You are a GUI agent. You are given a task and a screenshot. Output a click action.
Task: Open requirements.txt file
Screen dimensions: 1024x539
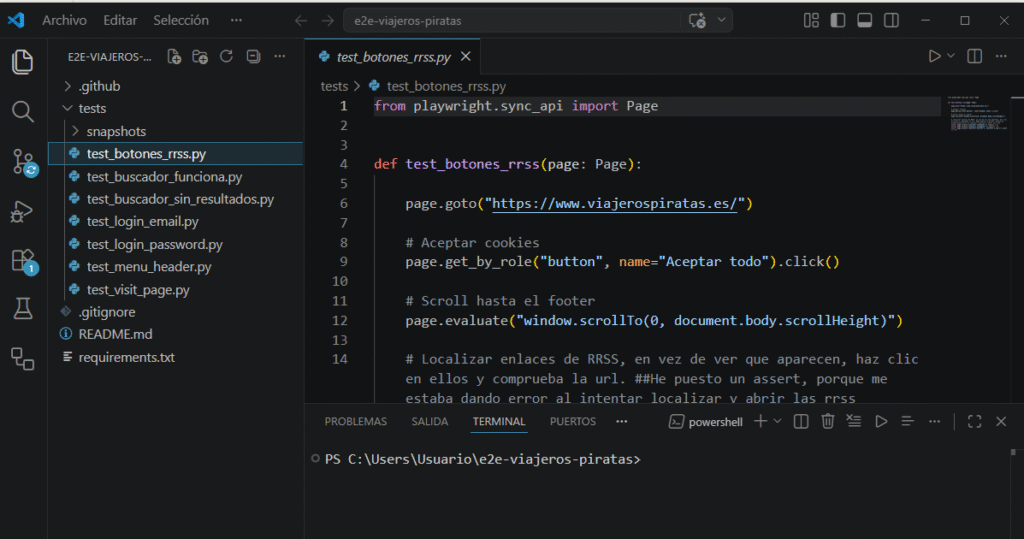(175, 357)
